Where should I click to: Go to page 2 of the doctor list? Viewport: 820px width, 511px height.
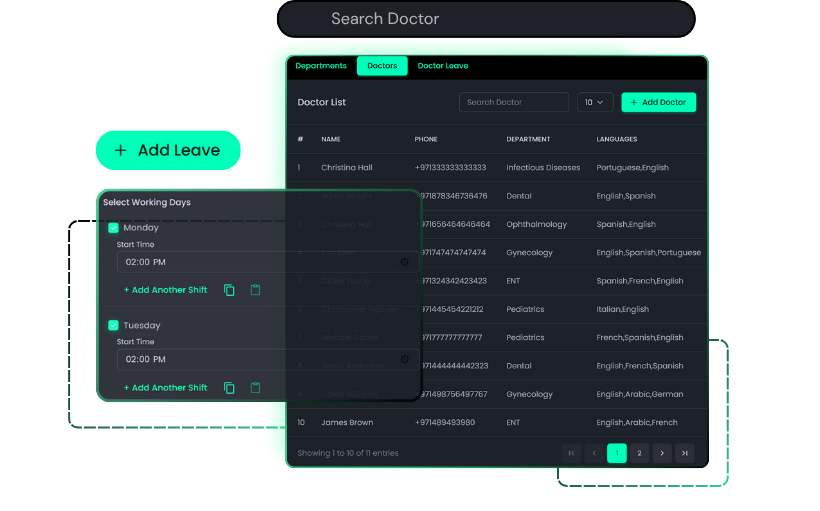(x=640, y=453)
